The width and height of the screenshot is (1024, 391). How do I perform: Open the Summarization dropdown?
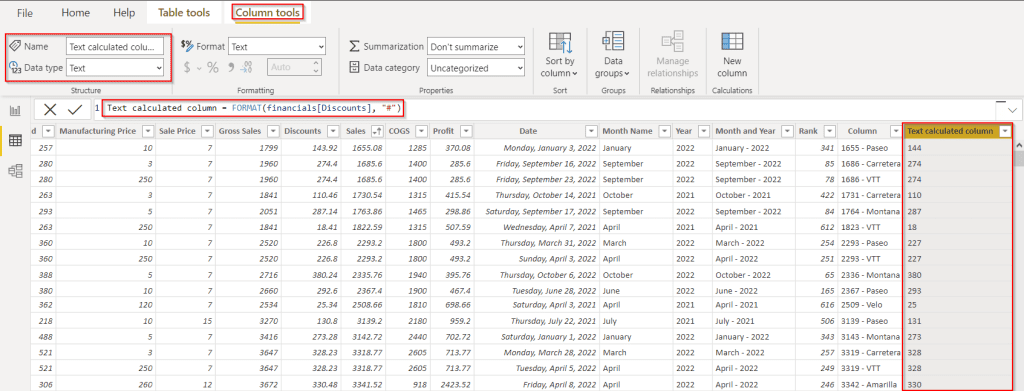(x=475, y=47)
